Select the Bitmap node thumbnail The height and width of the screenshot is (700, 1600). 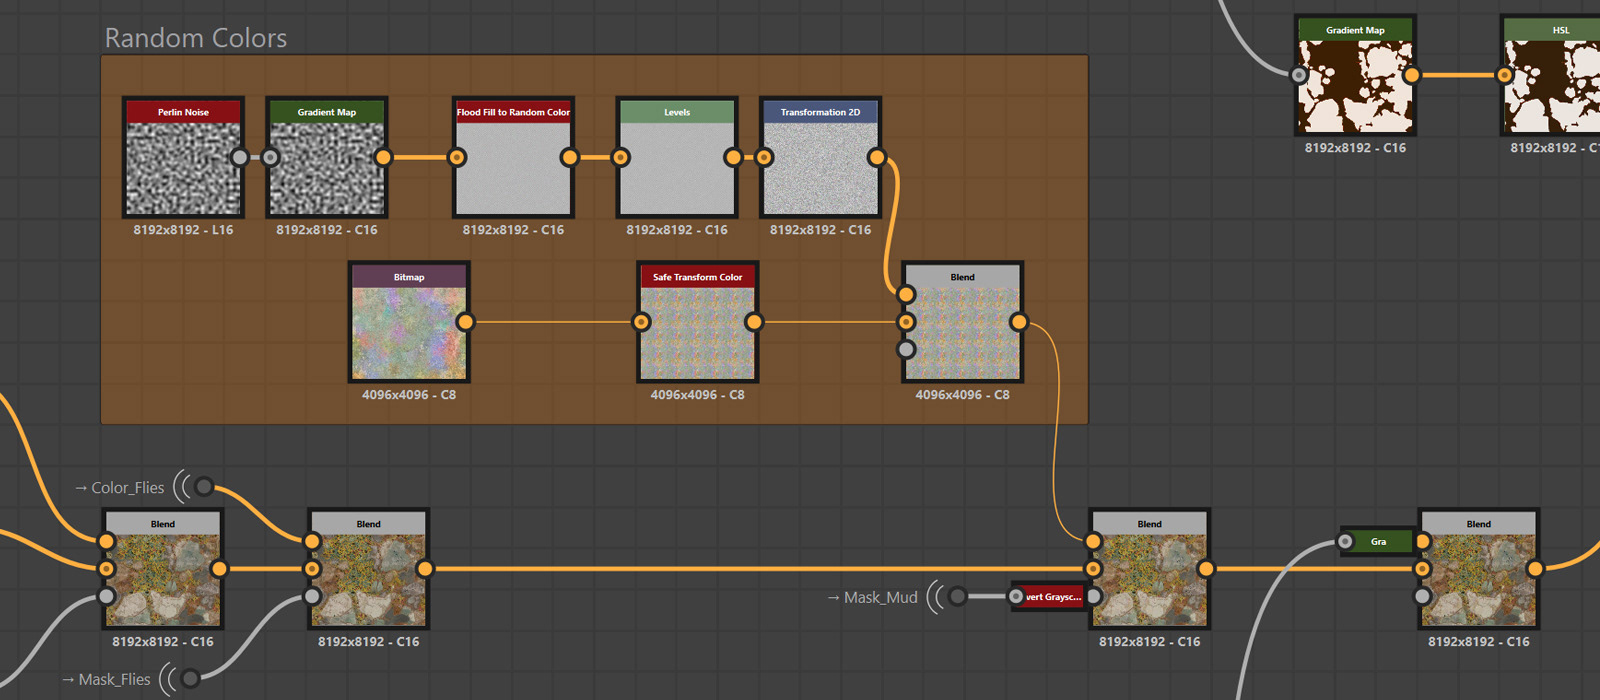coord(409,333)
